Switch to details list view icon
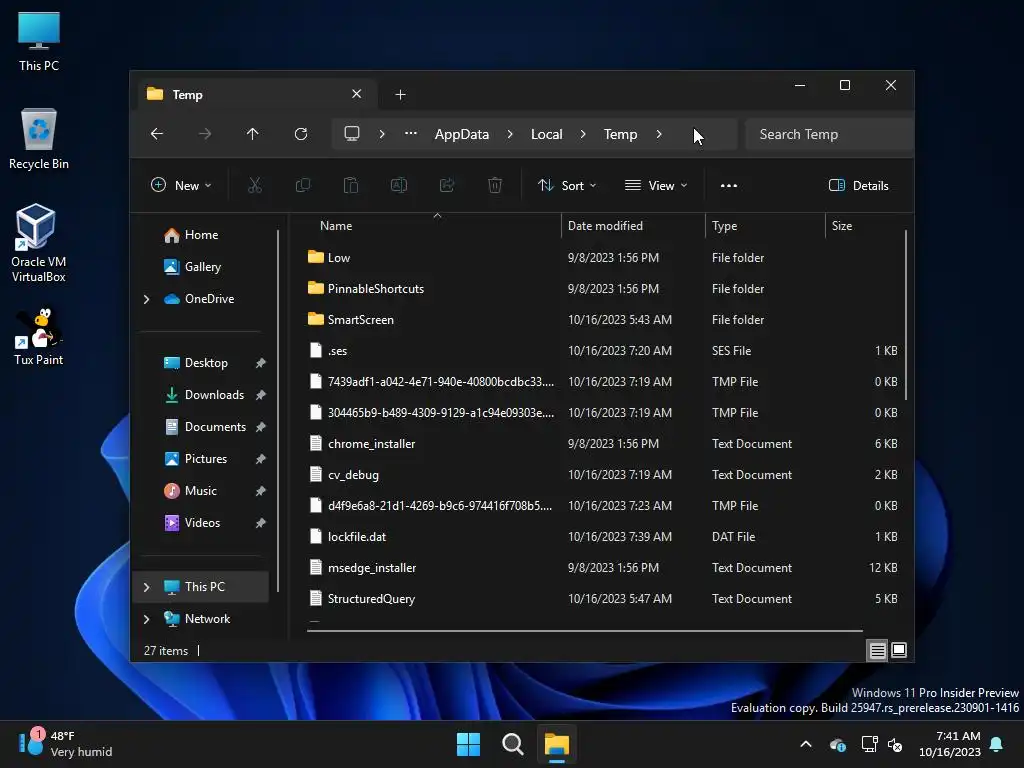This screenshot has width=1024, height=768. click(877, 650)
